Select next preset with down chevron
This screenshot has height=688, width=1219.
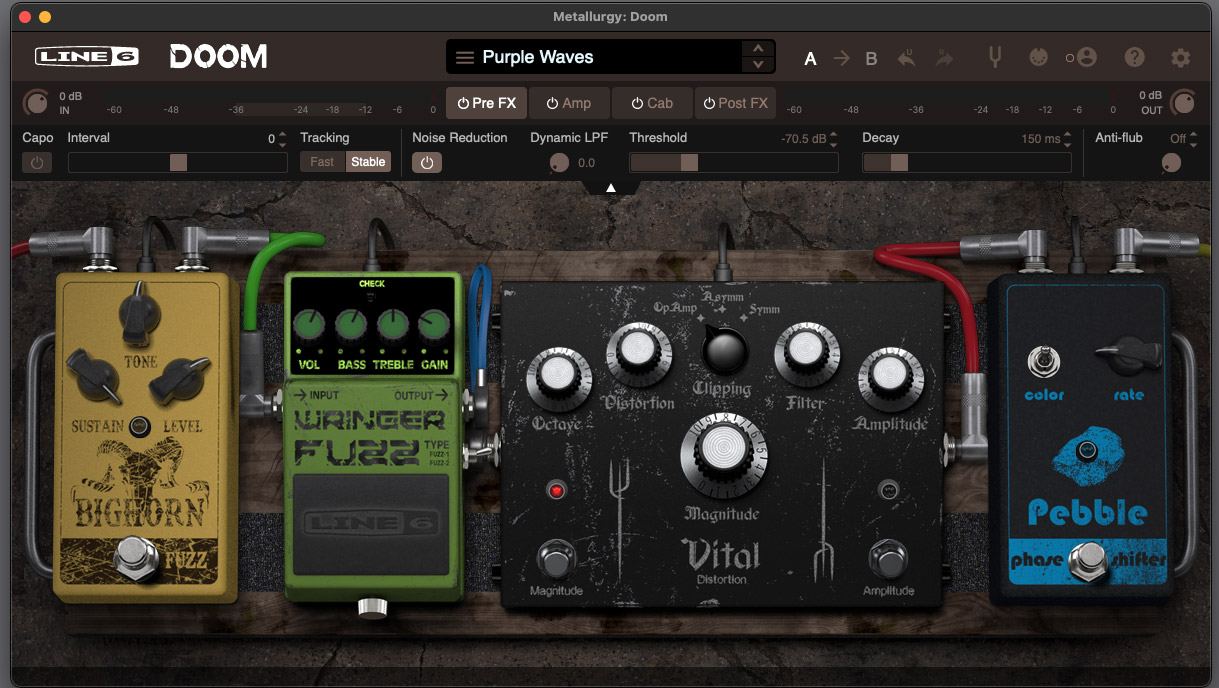tap(758, 65)
